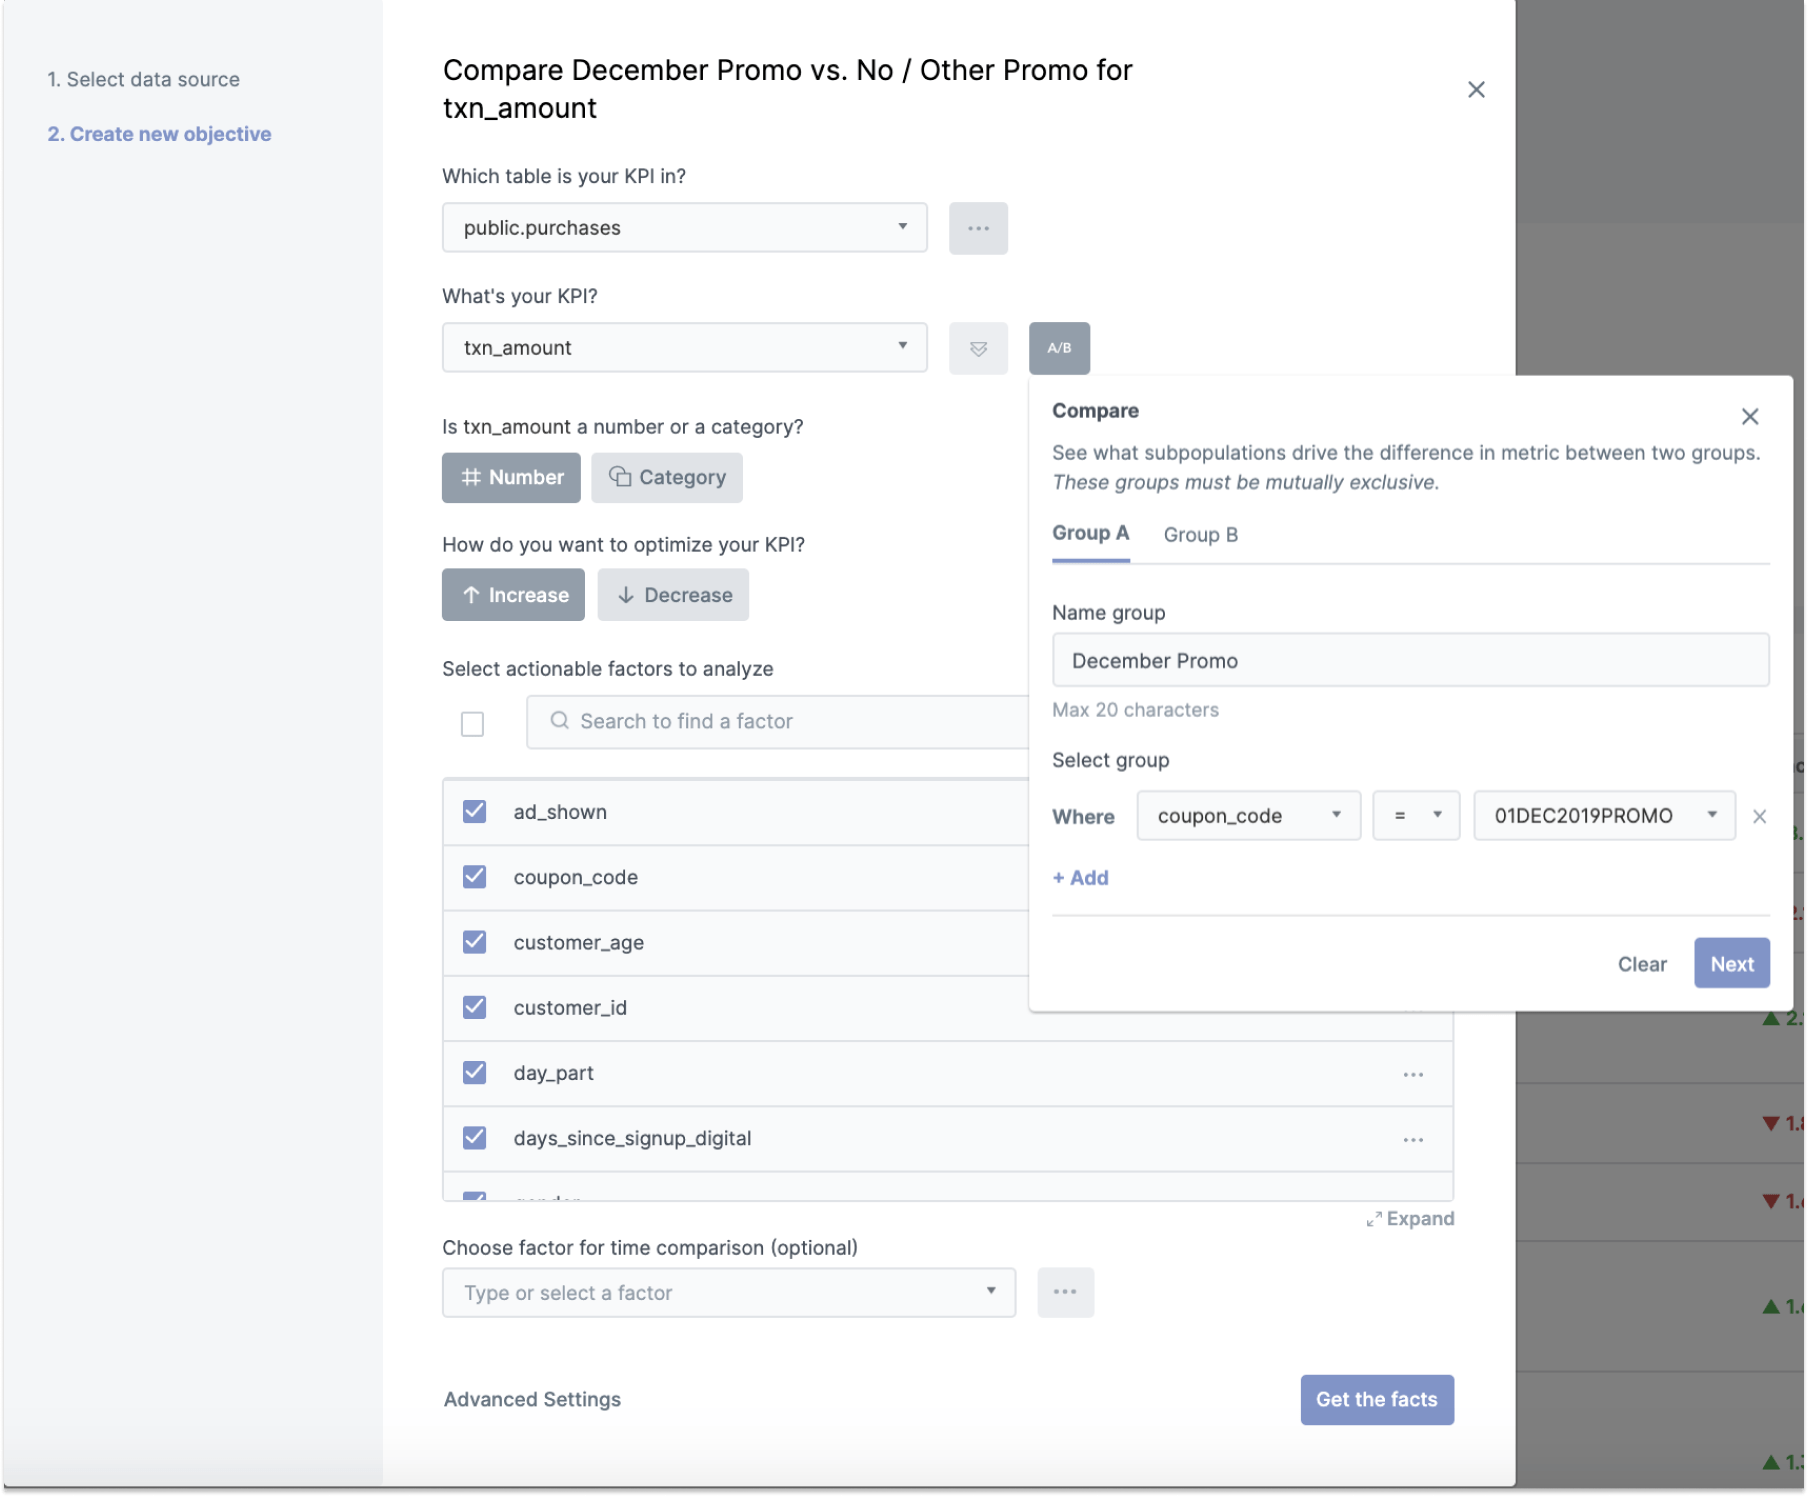Open the 01DEC2019PROMO value dropdown

point(1603,816)
